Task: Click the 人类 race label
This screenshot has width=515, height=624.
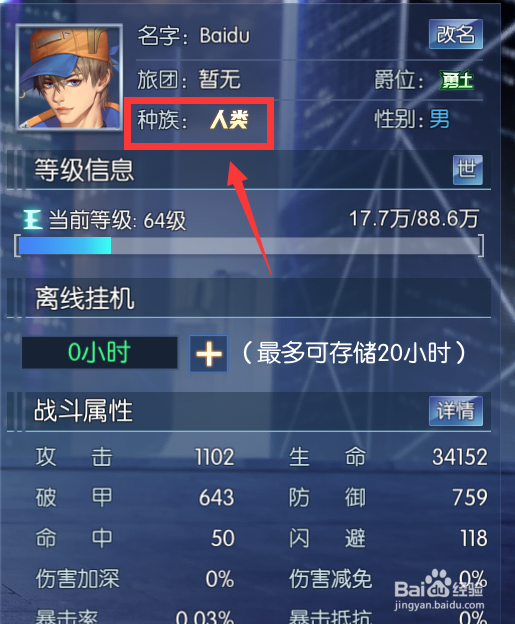Action: click(229, 119)
